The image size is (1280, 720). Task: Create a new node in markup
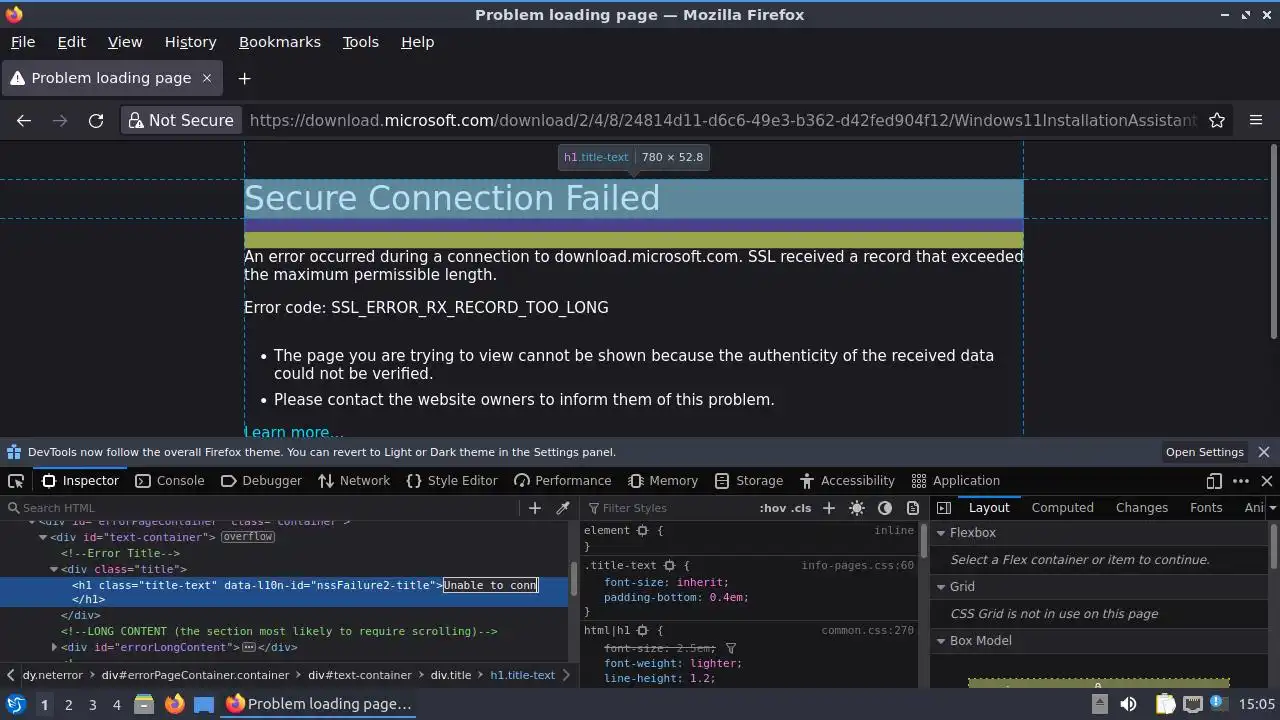click(534, 508)
